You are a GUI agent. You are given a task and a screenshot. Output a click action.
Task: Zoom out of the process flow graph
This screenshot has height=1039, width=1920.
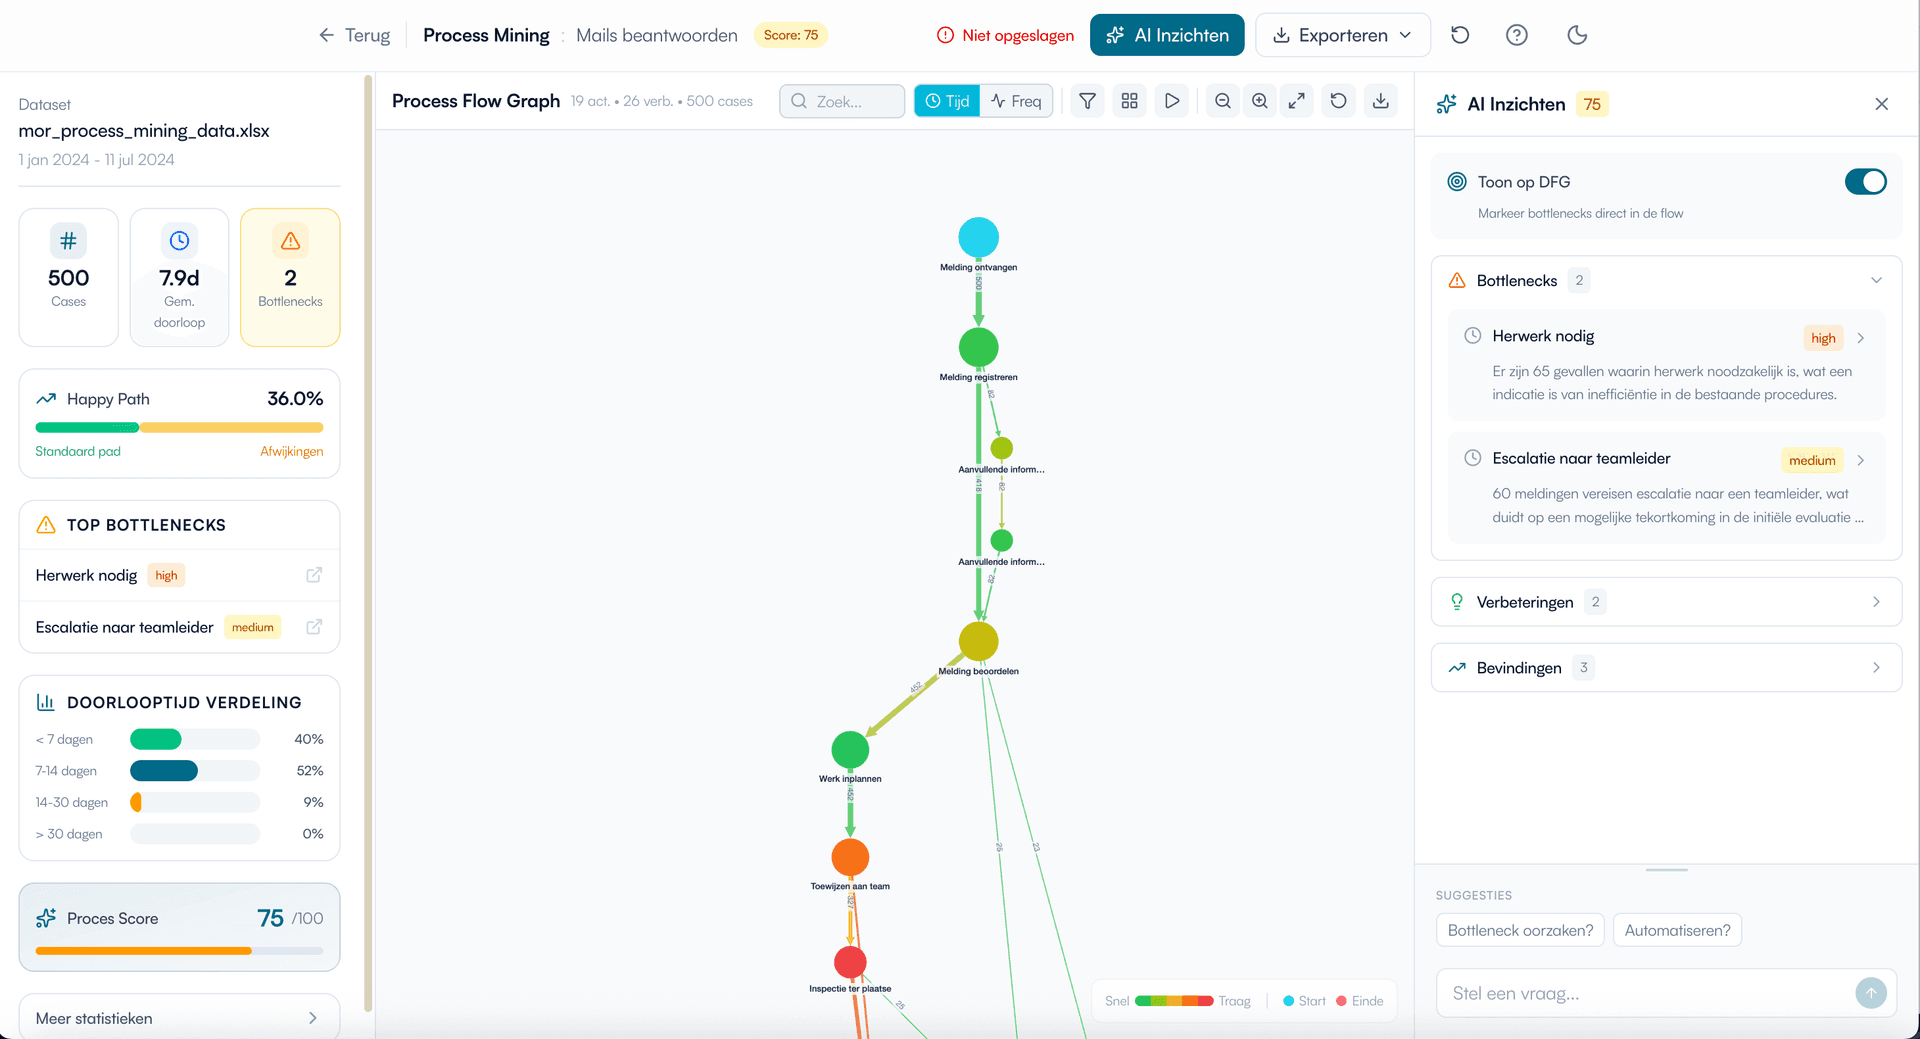1222,100
